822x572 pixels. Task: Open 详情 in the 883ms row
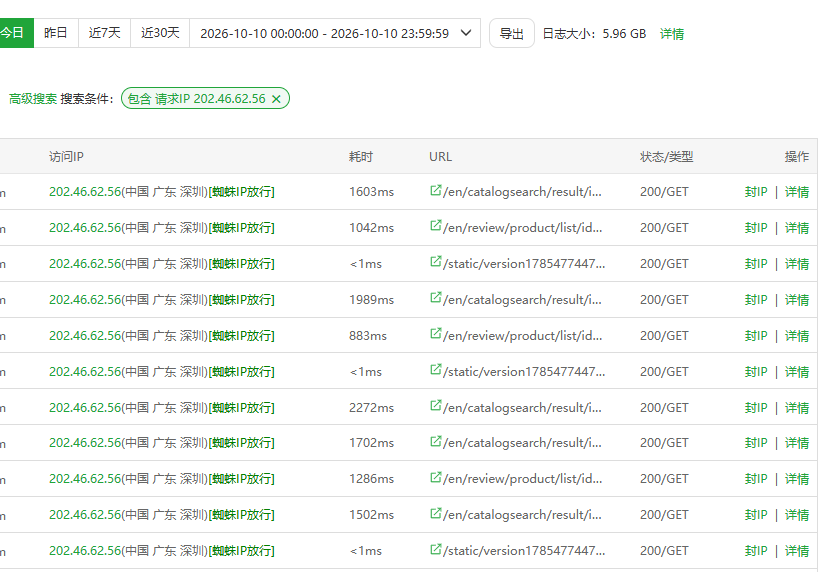[x=797, y=336]
